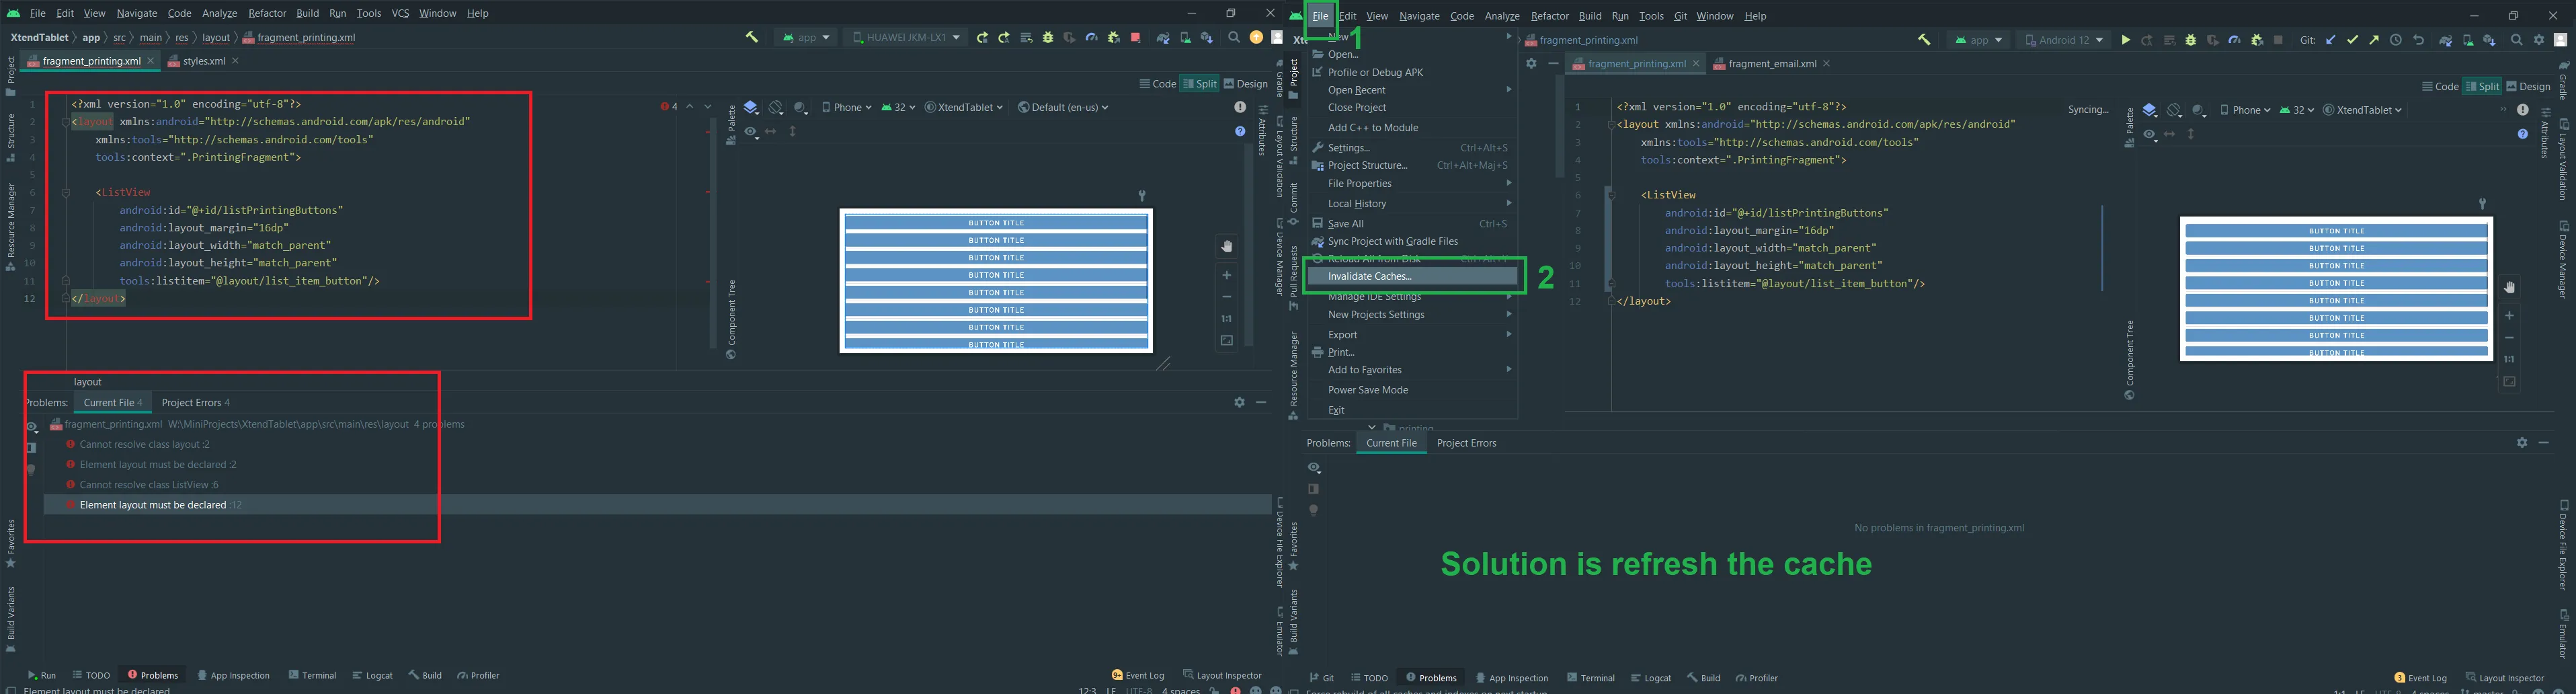2576x694 pixels.
Task: Run the app with green play icon
Action: 2125,41
